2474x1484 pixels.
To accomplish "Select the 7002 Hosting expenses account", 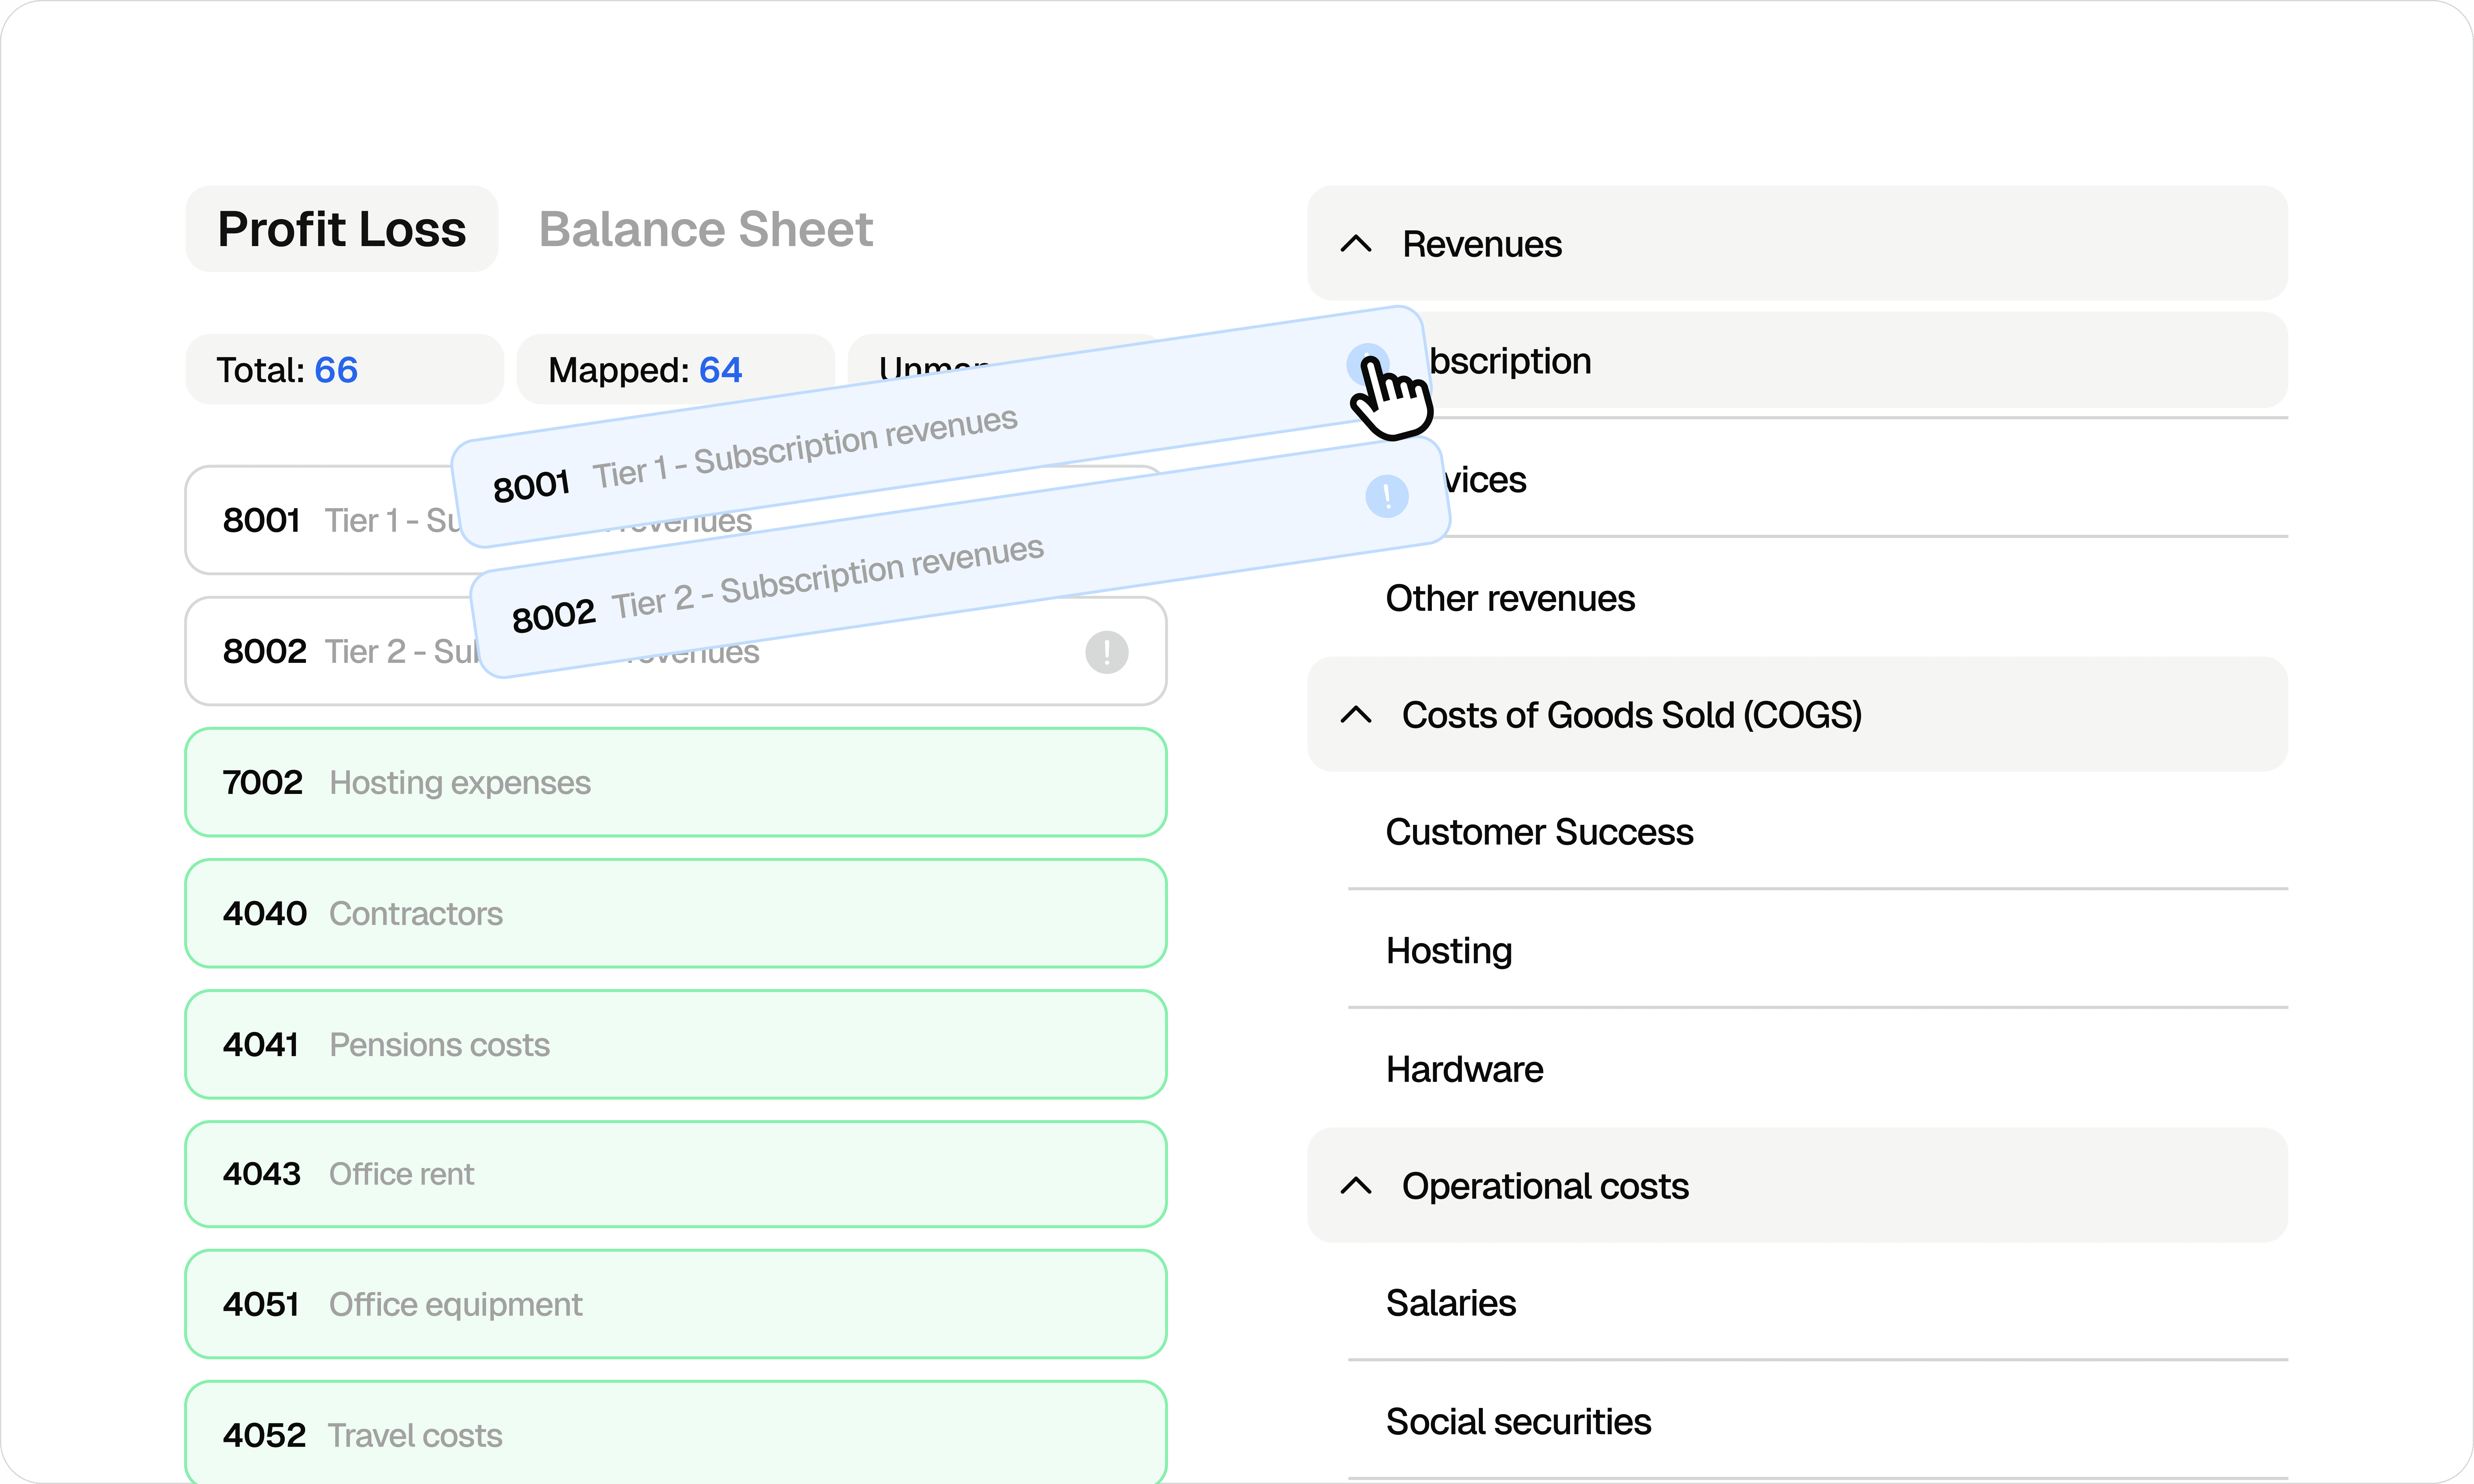I will (x=676, y=782).
